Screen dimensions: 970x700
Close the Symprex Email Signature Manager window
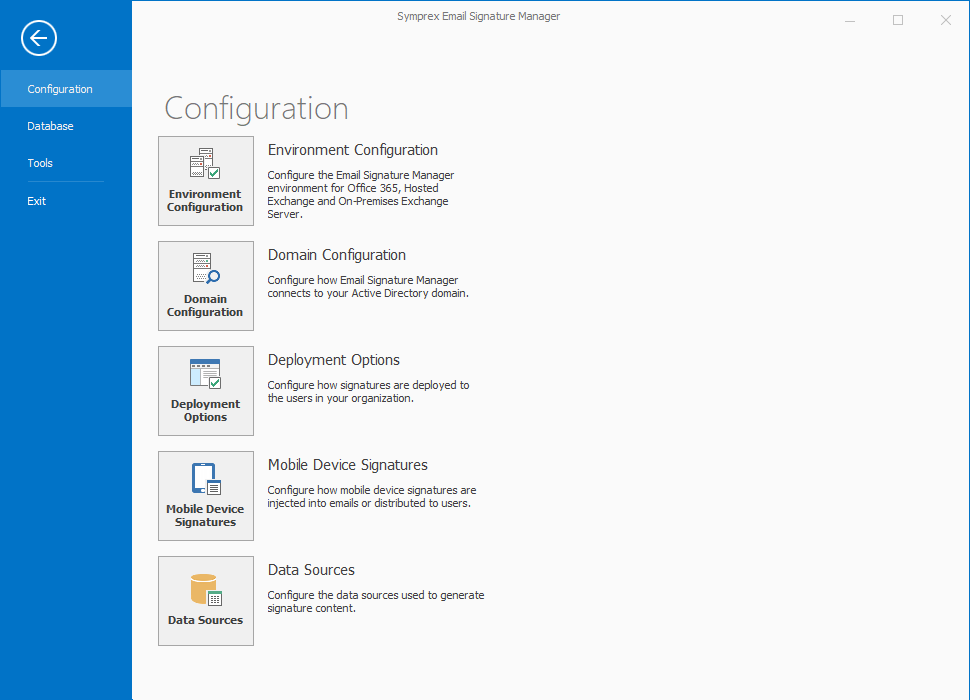coord(946,20)
